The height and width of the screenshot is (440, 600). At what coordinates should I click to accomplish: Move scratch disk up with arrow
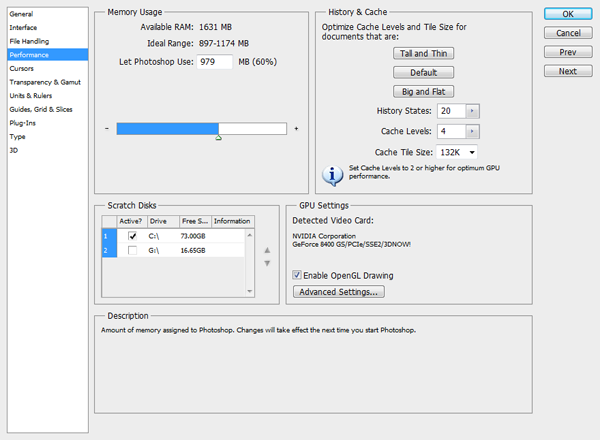(267, 250)
